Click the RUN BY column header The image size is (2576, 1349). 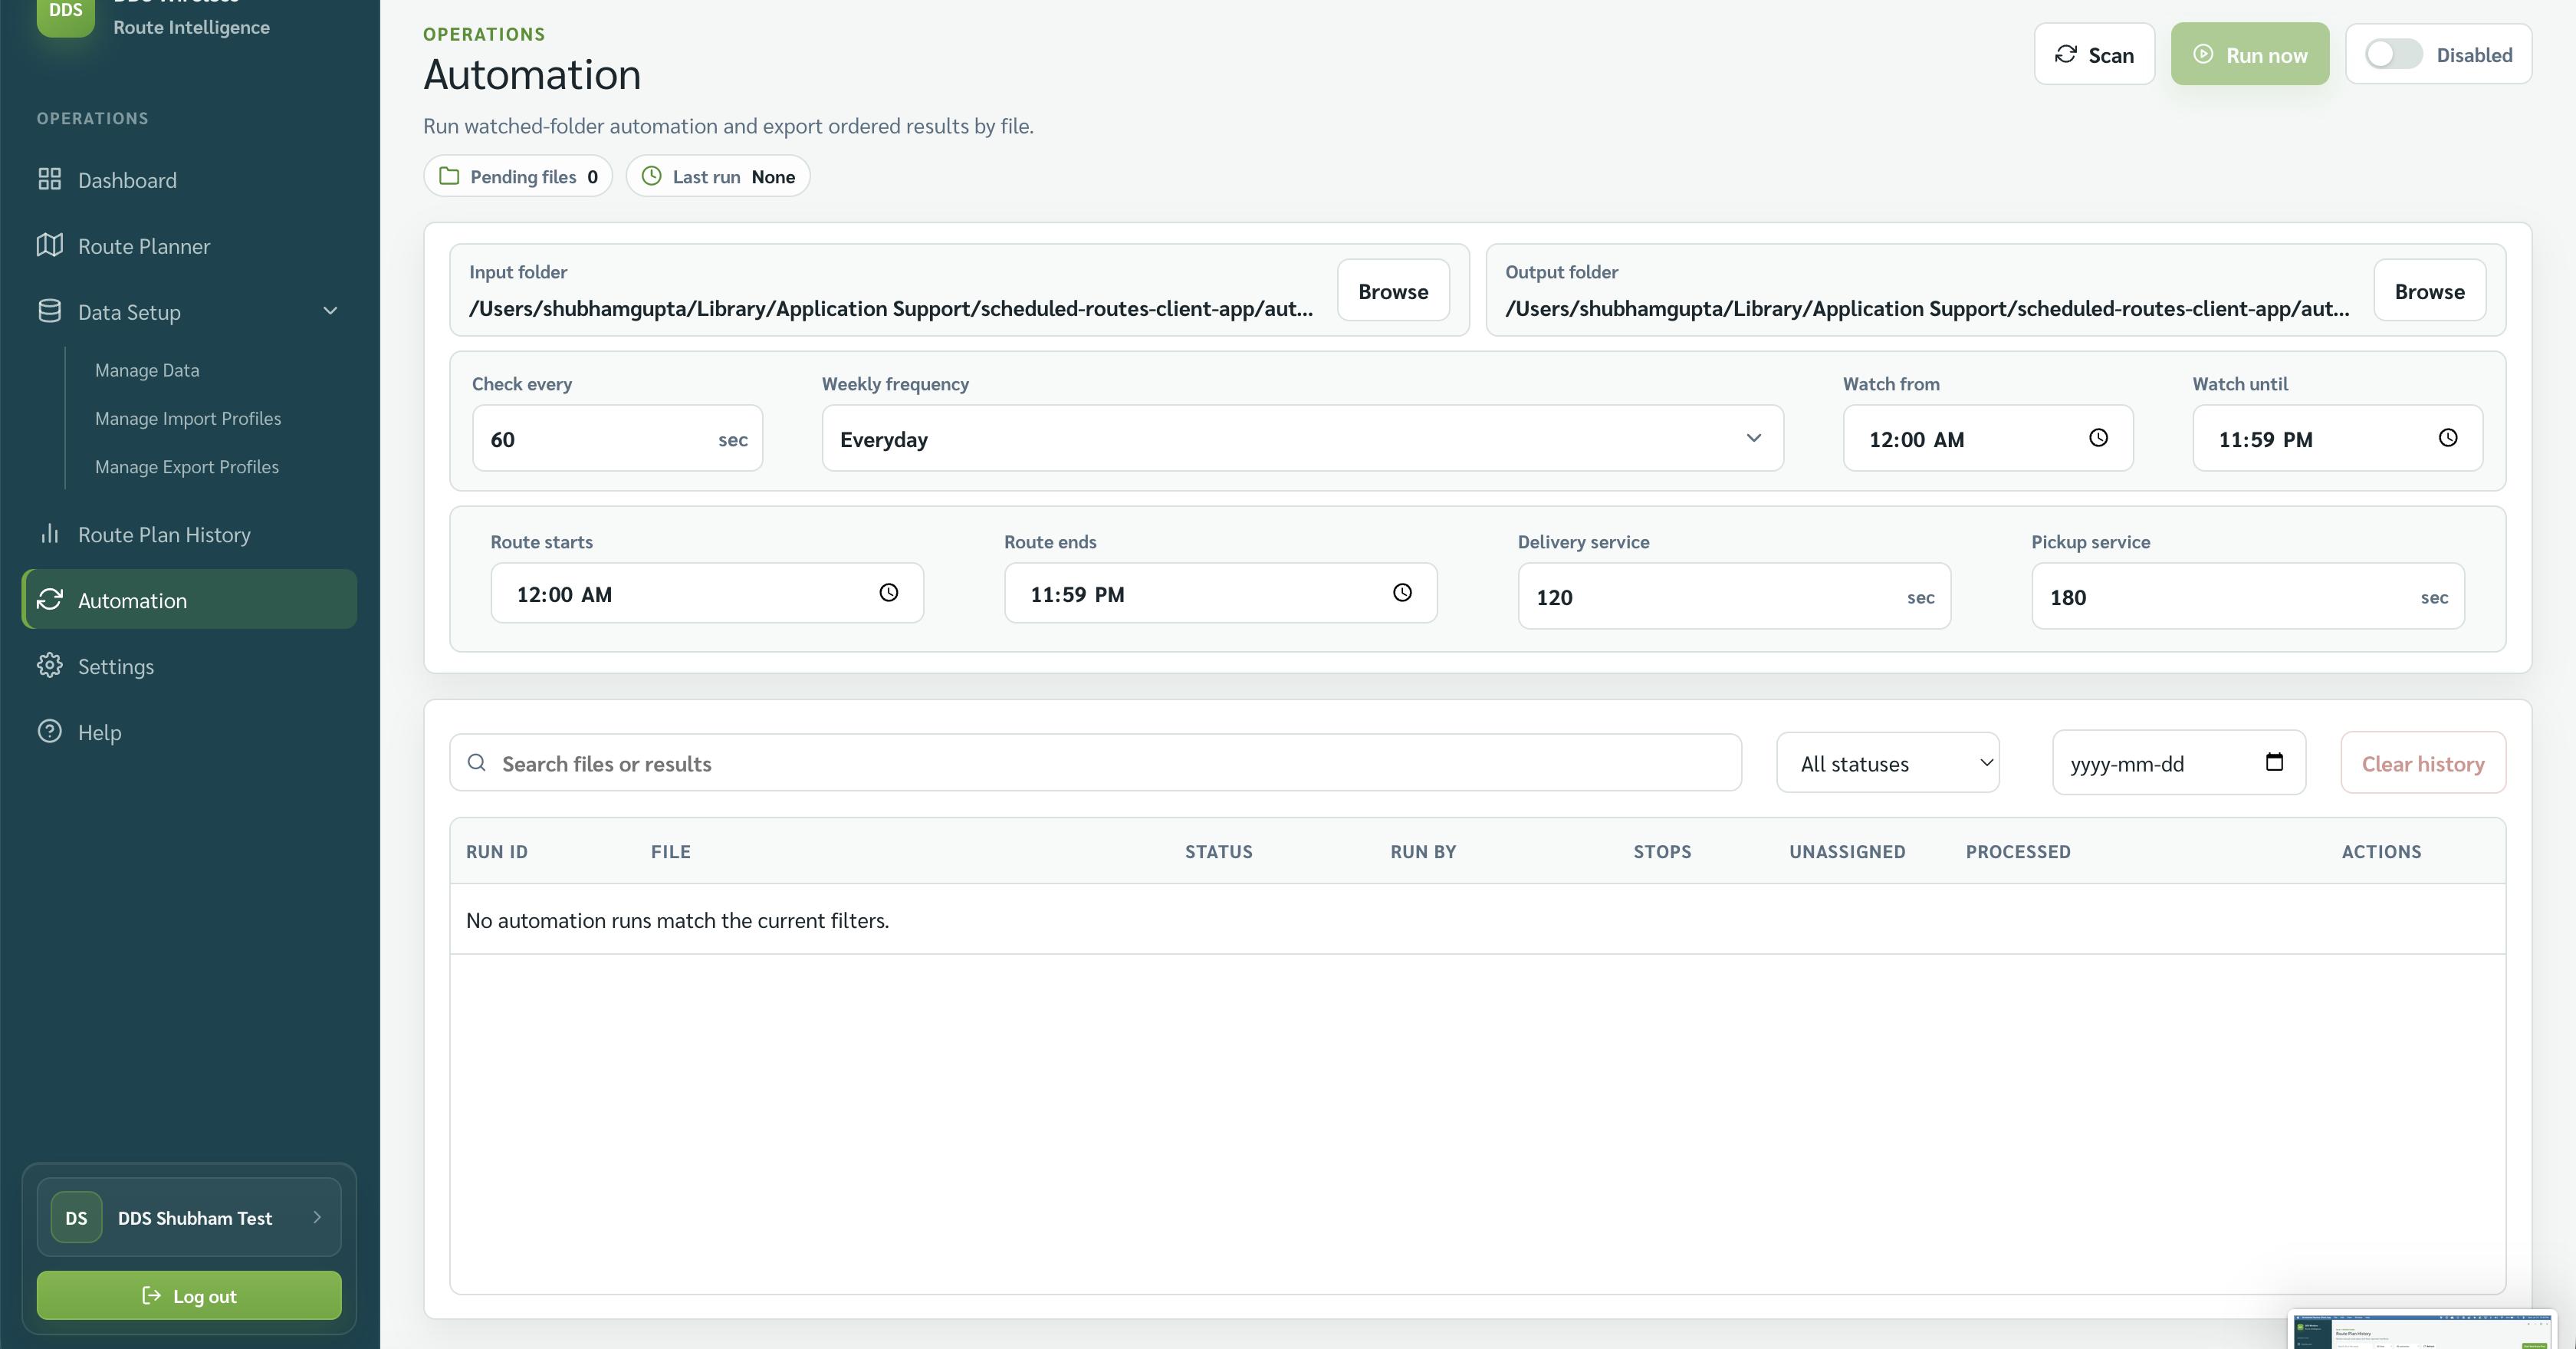pyautogui.click(x=1423, y=851)
